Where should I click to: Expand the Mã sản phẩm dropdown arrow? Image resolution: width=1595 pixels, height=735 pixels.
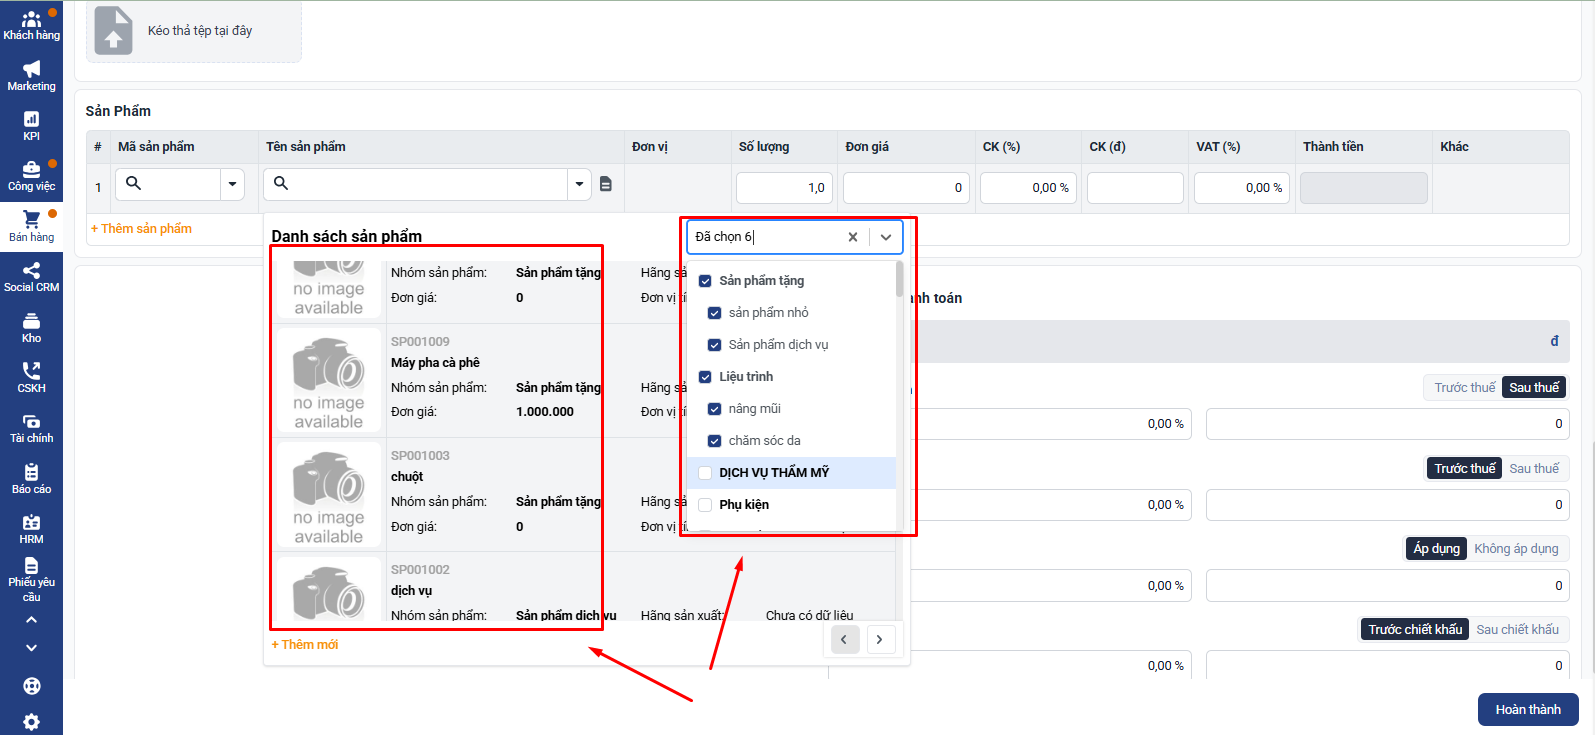coord(232,184)
